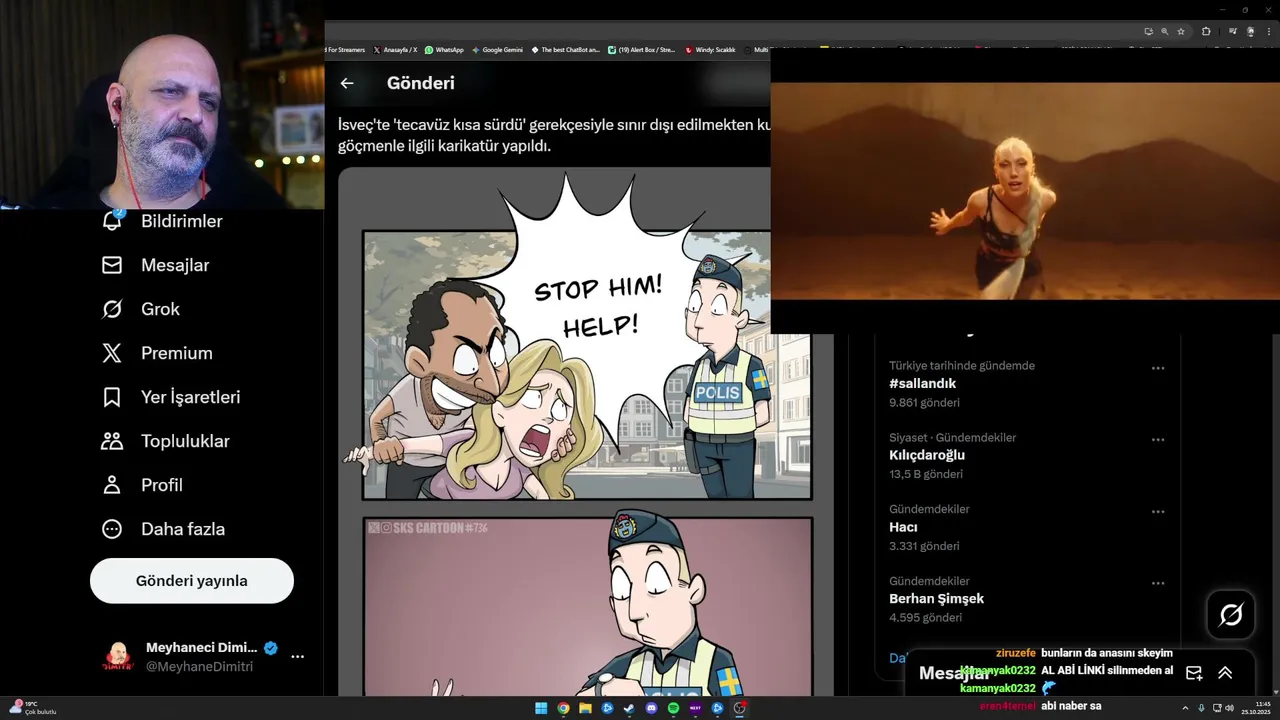Click the '9.861 gönderi' count text
The height and width of the screenshot is (720, 1280).
[924, 403]
